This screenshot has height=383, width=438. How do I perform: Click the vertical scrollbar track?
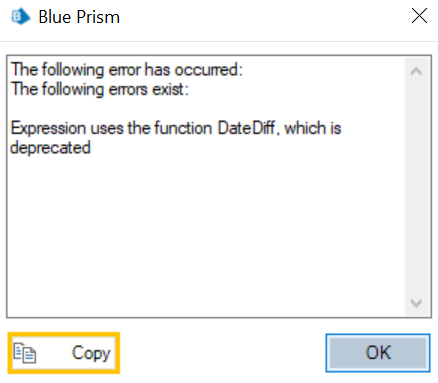coord(417,188)
